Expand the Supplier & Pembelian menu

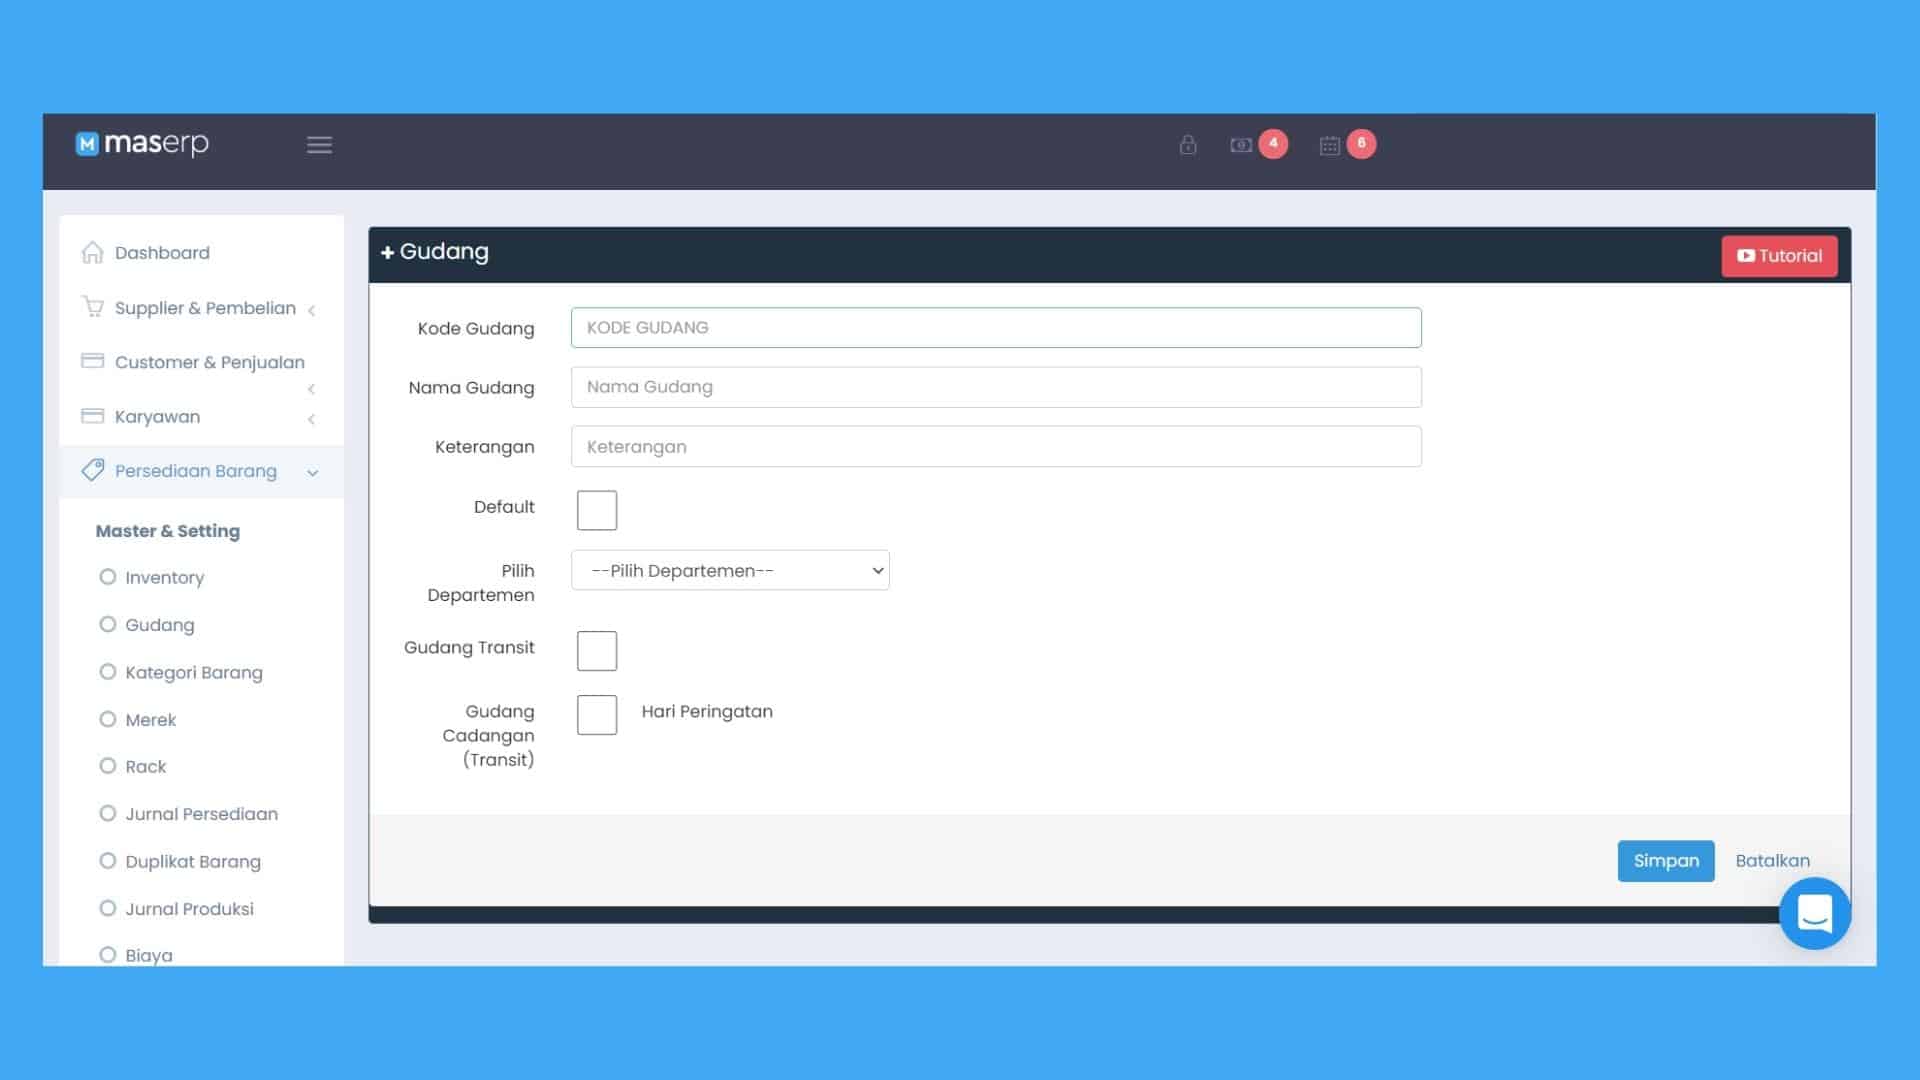pos(205,308)
